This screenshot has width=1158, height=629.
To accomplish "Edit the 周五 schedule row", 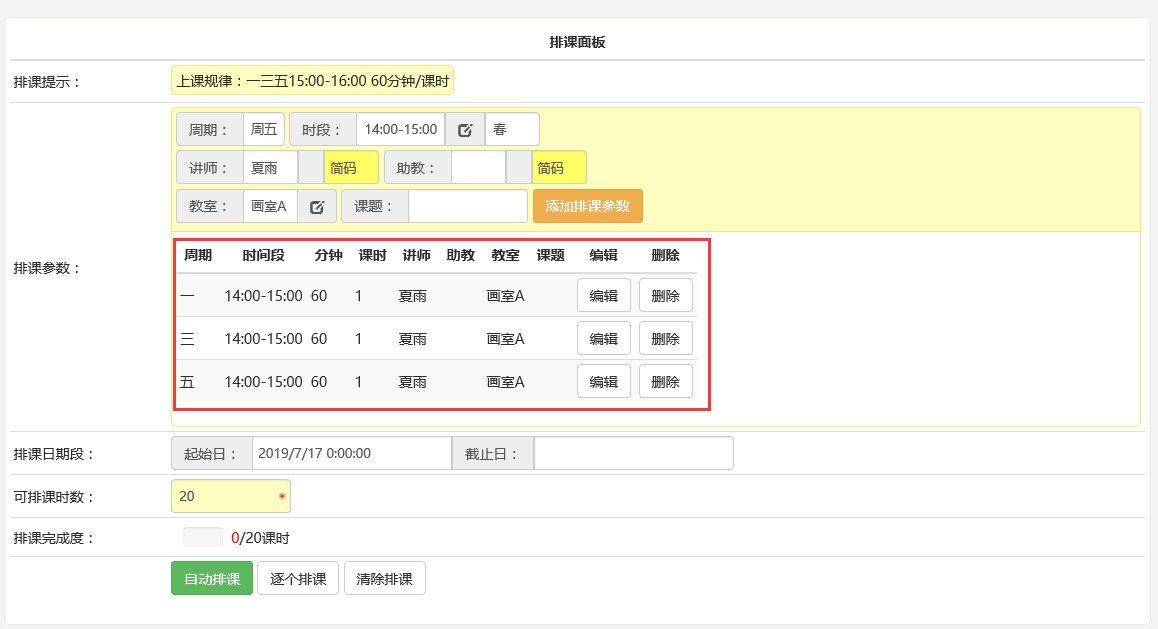I will 604,381.
